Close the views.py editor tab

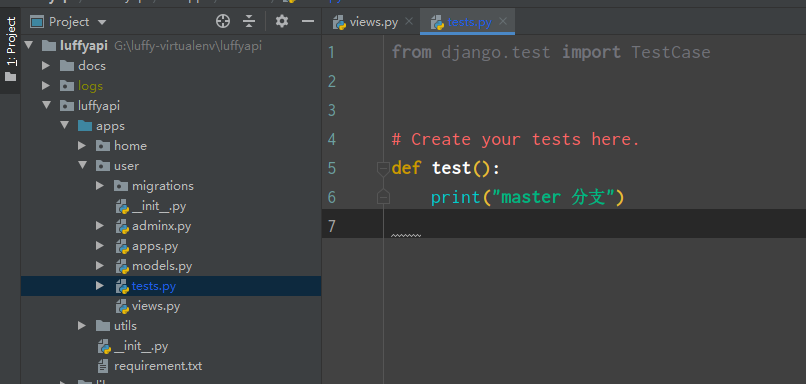409,21
